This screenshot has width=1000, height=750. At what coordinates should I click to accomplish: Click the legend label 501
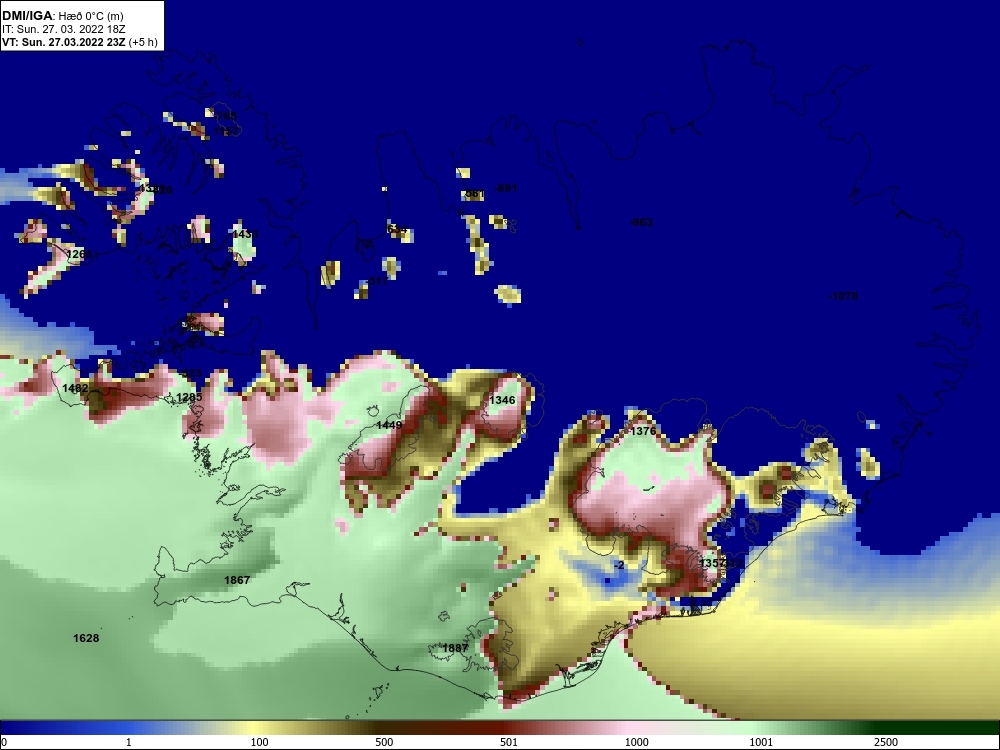tap(509, 742)
